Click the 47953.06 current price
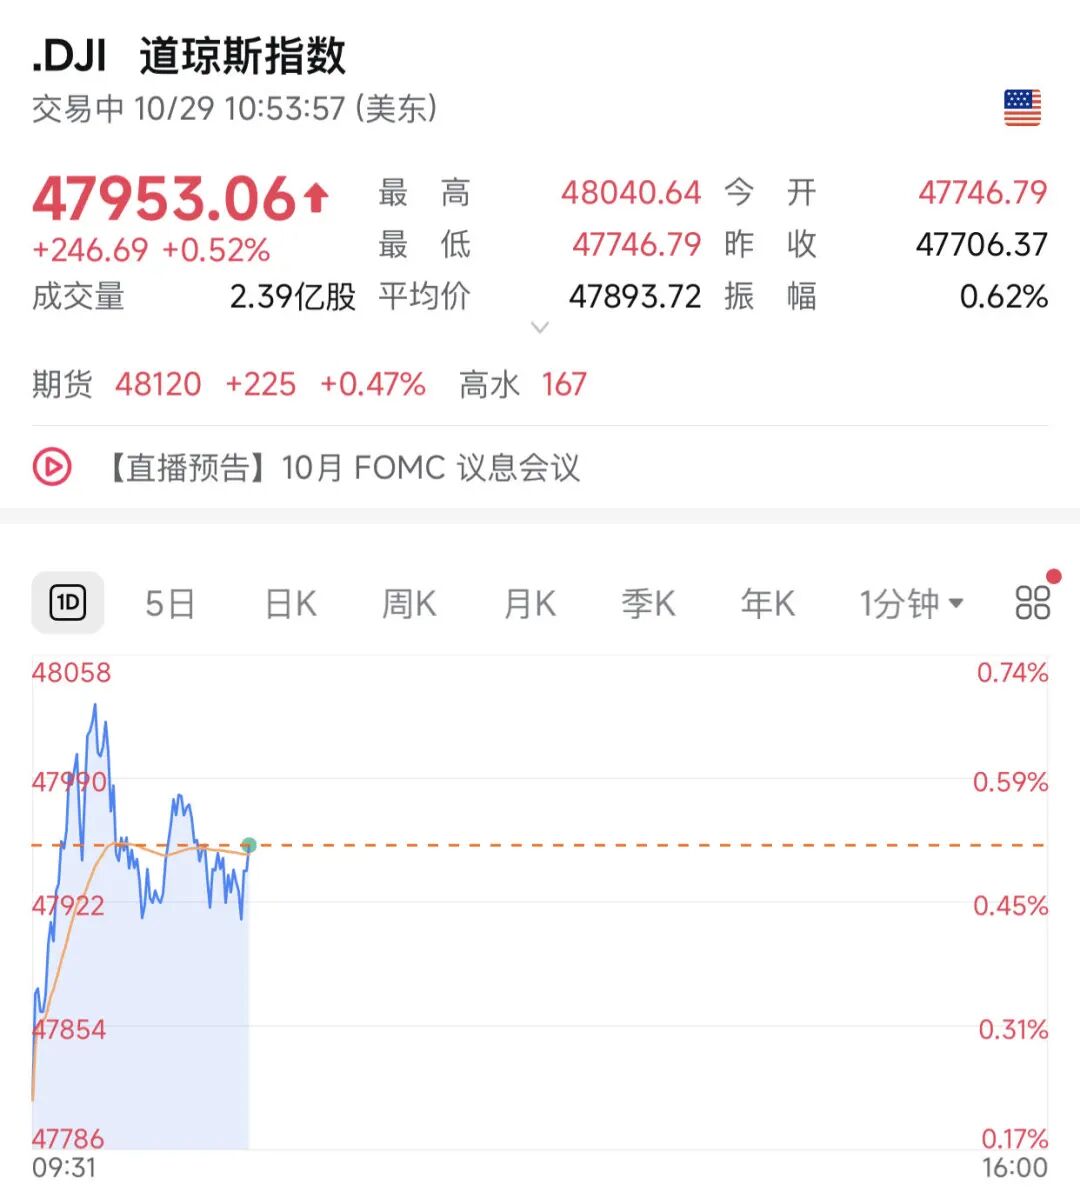The width and height of the screenshot is (1080, 1198). click(165, 198)
